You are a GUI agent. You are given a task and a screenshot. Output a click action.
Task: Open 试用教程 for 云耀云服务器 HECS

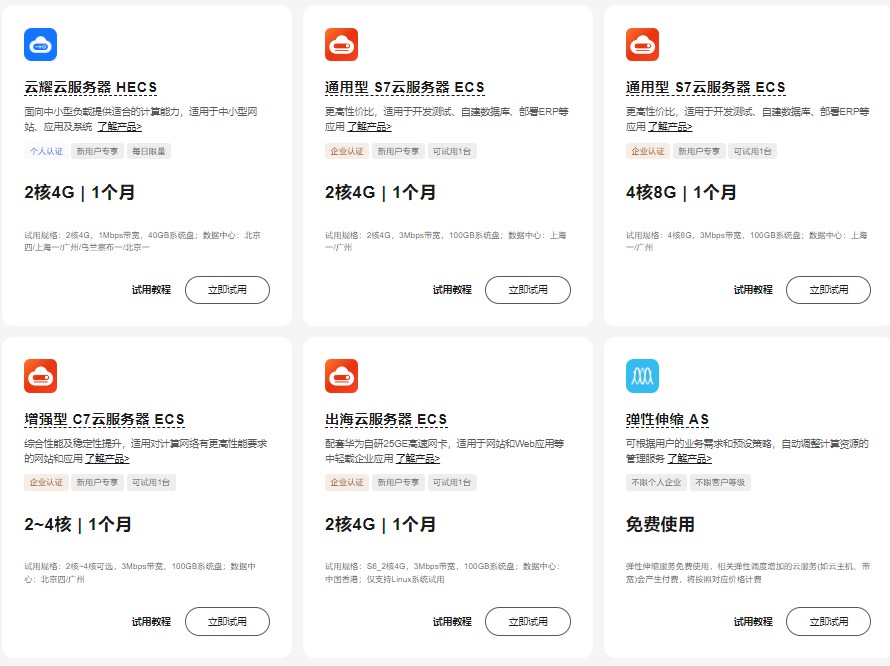(151, 290)
